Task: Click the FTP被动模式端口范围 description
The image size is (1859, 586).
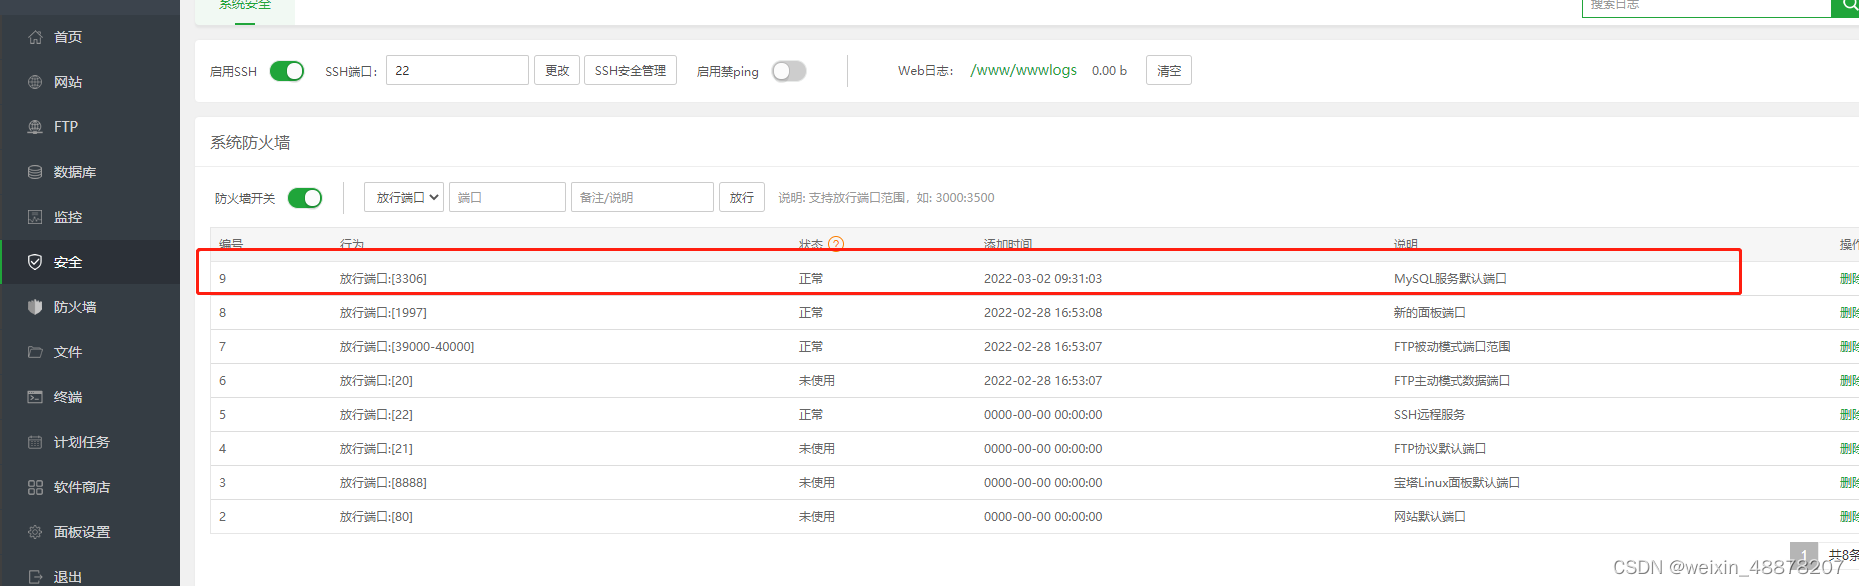Action: (x=1452, y=347)
